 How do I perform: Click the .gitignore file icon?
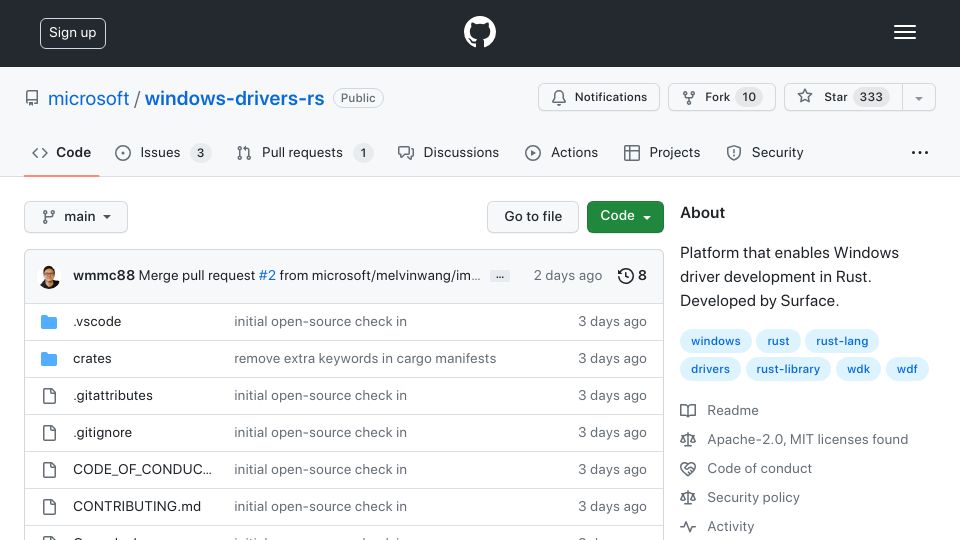tap(49, 433)
